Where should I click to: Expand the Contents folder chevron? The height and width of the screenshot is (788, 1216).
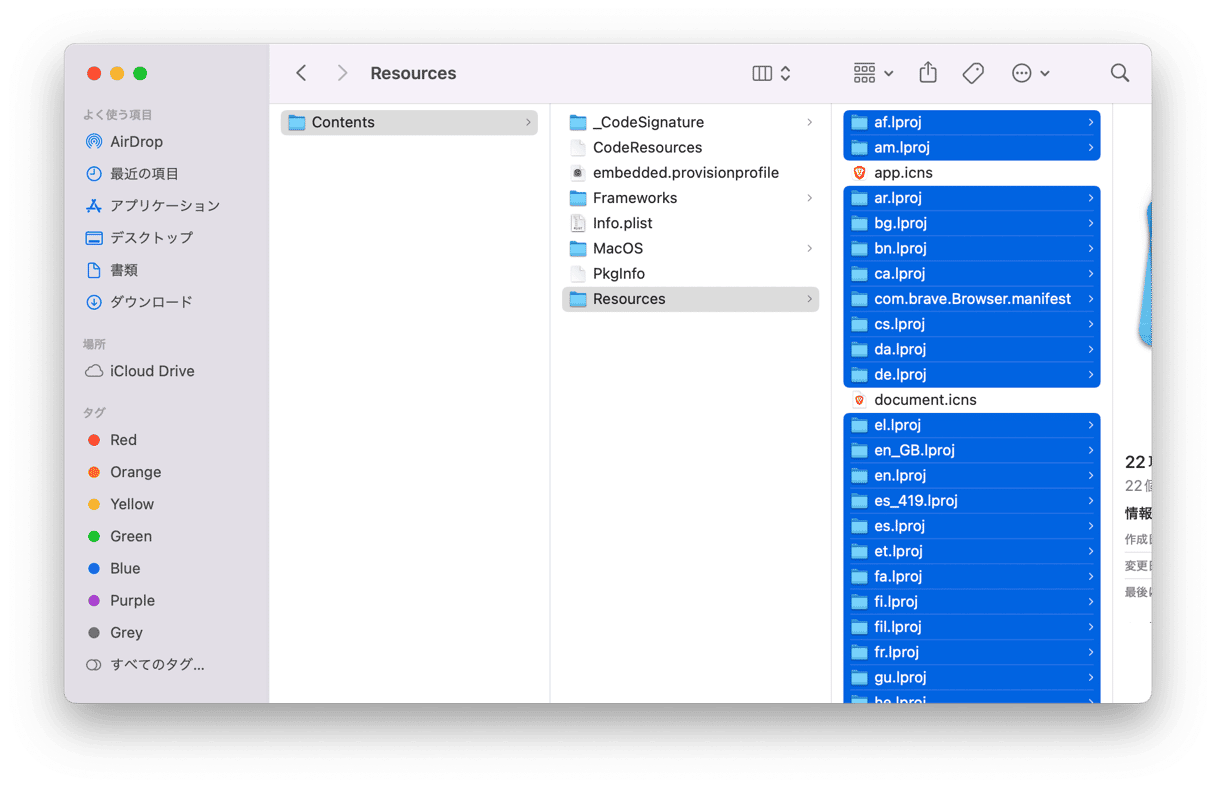pos(528,122)
